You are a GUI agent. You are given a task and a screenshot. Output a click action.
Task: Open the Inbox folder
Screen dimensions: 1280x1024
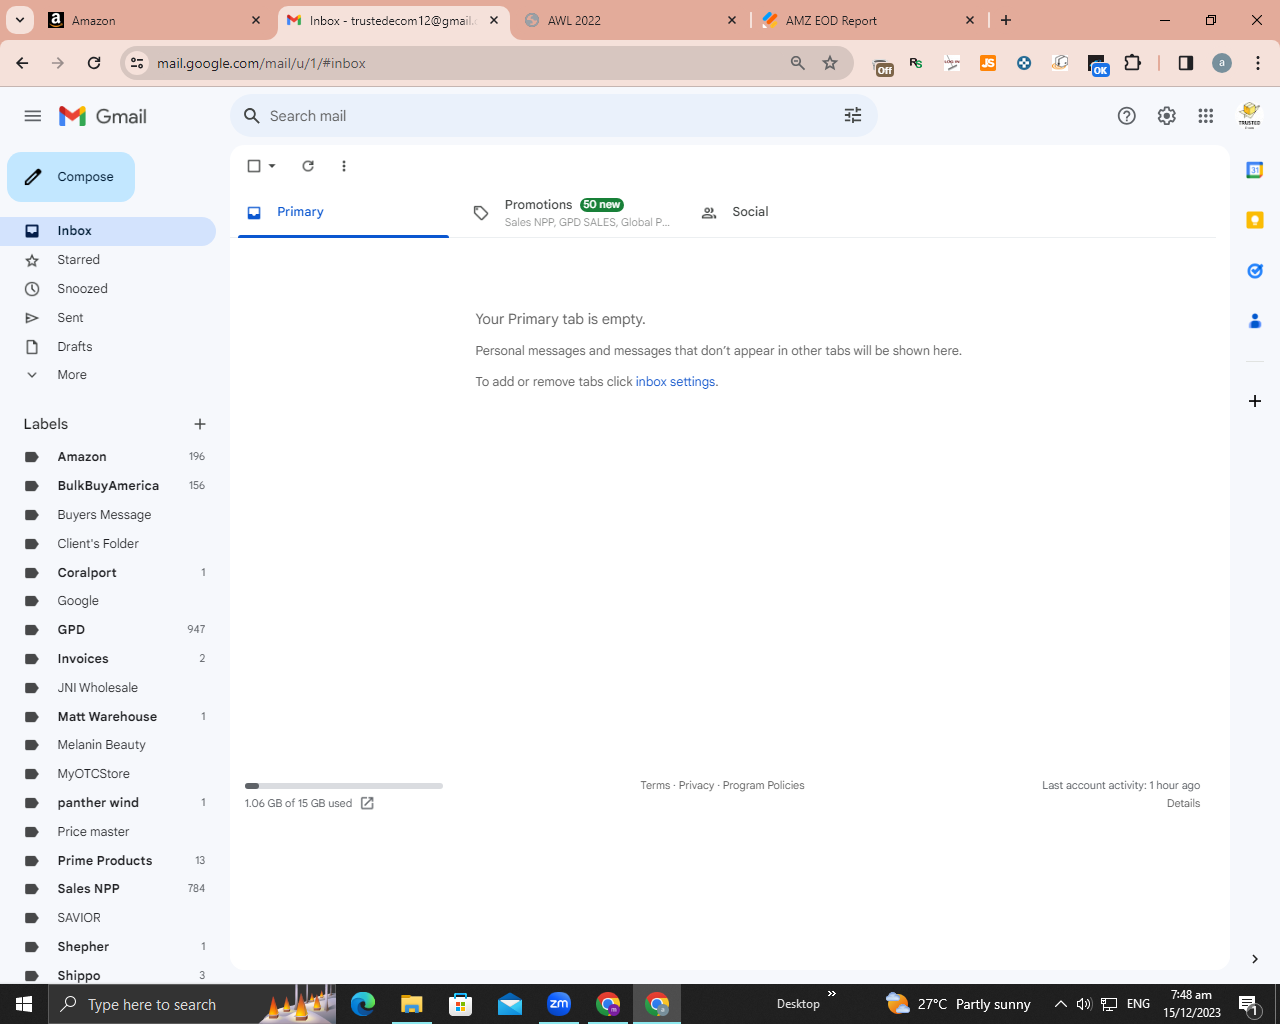tap(108, 231)
